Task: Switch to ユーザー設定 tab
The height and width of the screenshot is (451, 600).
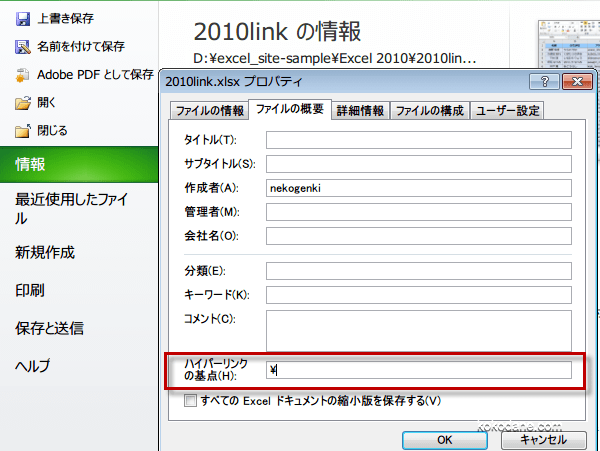Action: click(507, 111)
